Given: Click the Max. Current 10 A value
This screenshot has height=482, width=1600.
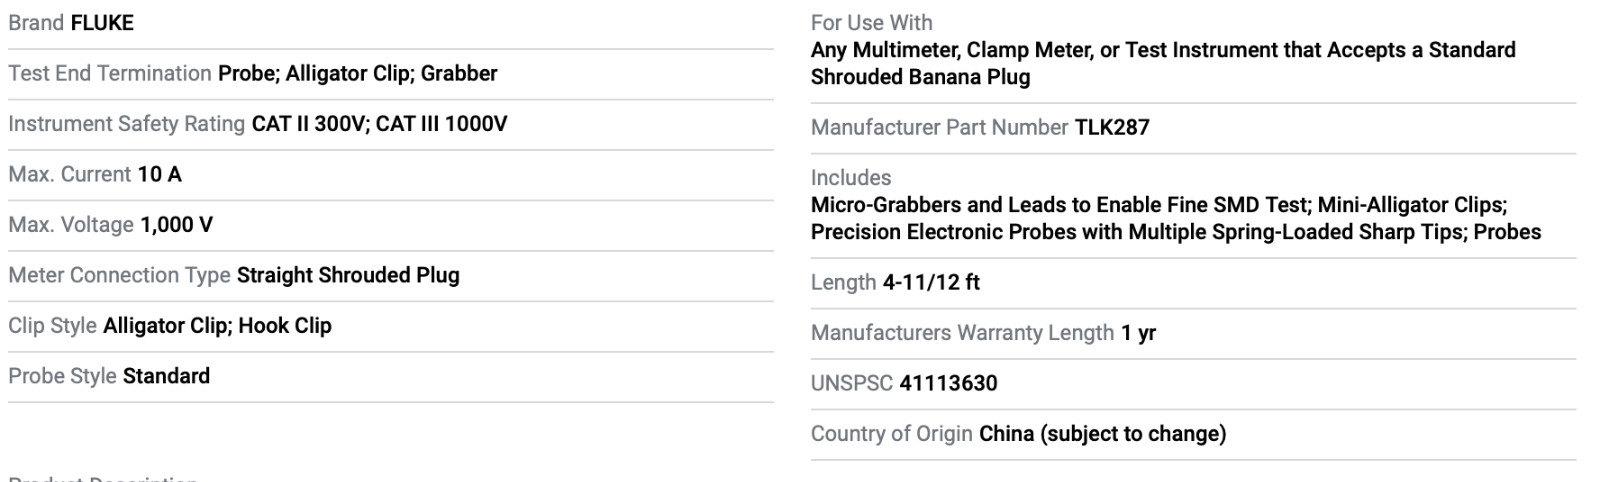Looking at the screenshot, I should coord(160,175).
